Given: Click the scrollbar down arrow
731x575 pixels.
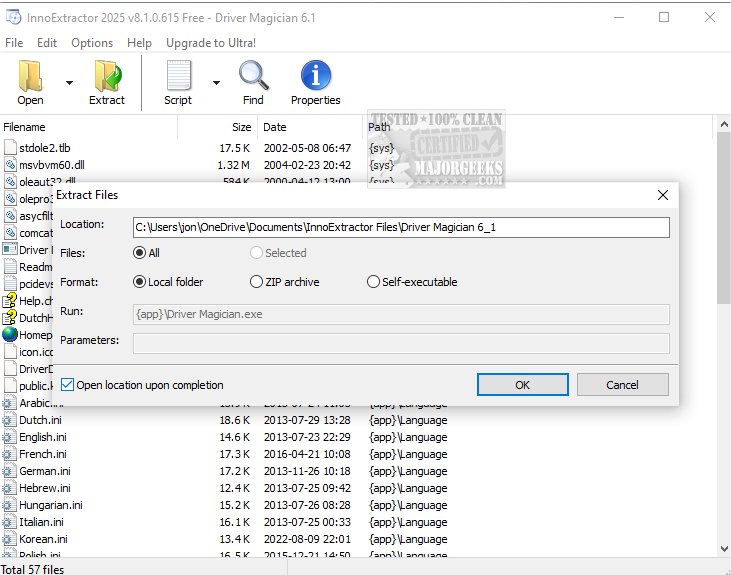Looking at the screenshot, I should pyautogui.click(x=724, y=548).
